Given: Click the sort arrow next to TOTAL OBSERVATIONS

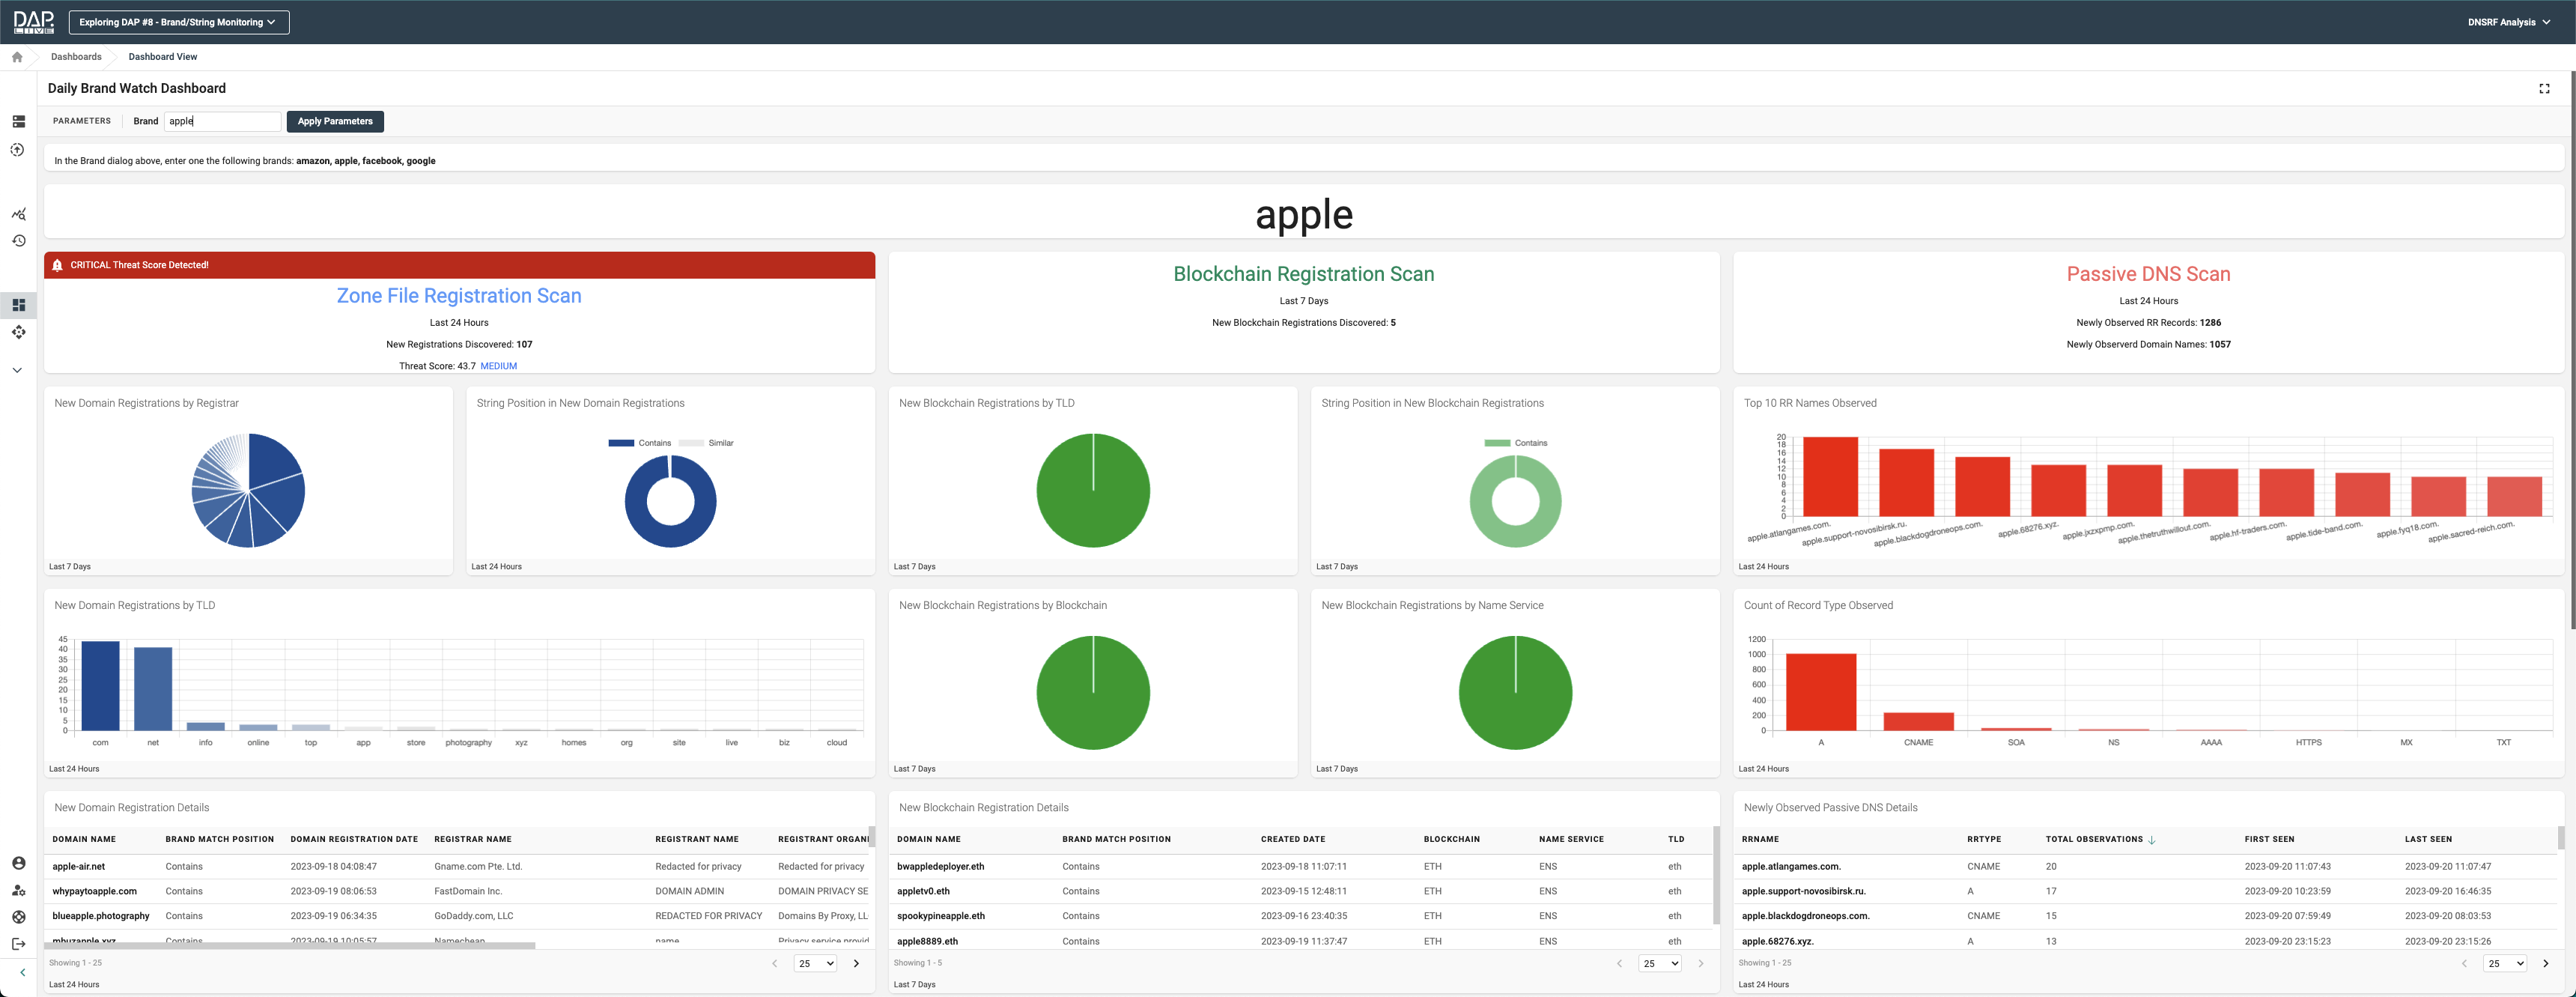Looking at the screenshot, I should click(x=2152, y=840).
